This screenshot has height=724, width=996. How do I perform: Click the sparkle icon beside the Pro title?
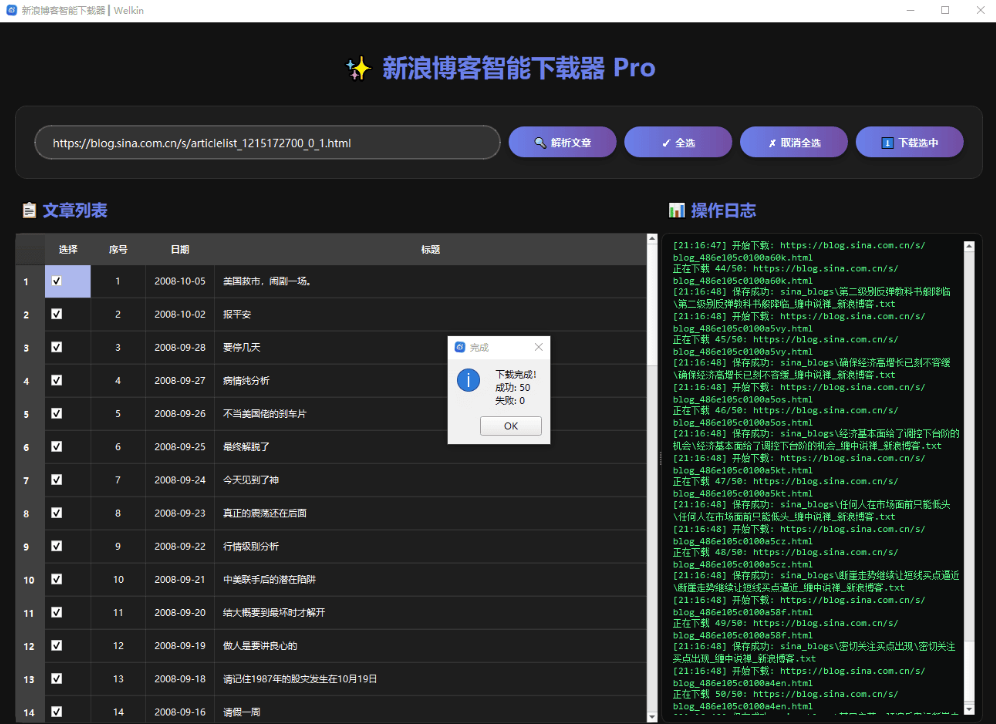click(358, 68)
